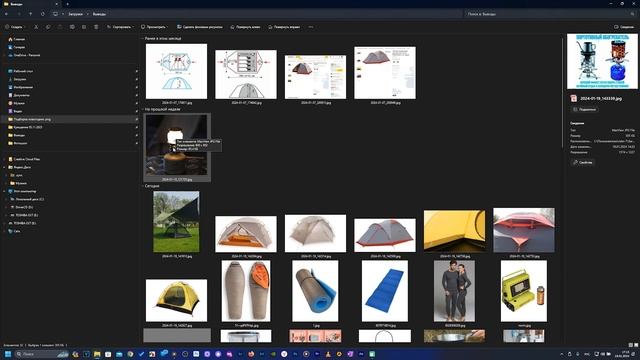Switch to large thumbnails view in status bar

tap(636, 345)
